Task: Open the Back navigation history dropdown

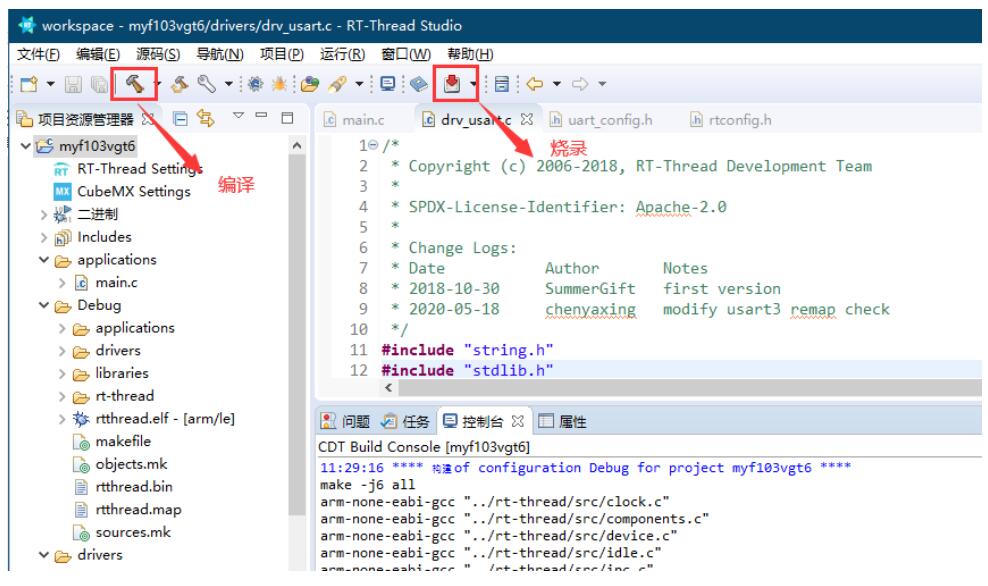Action: [557, 84]
